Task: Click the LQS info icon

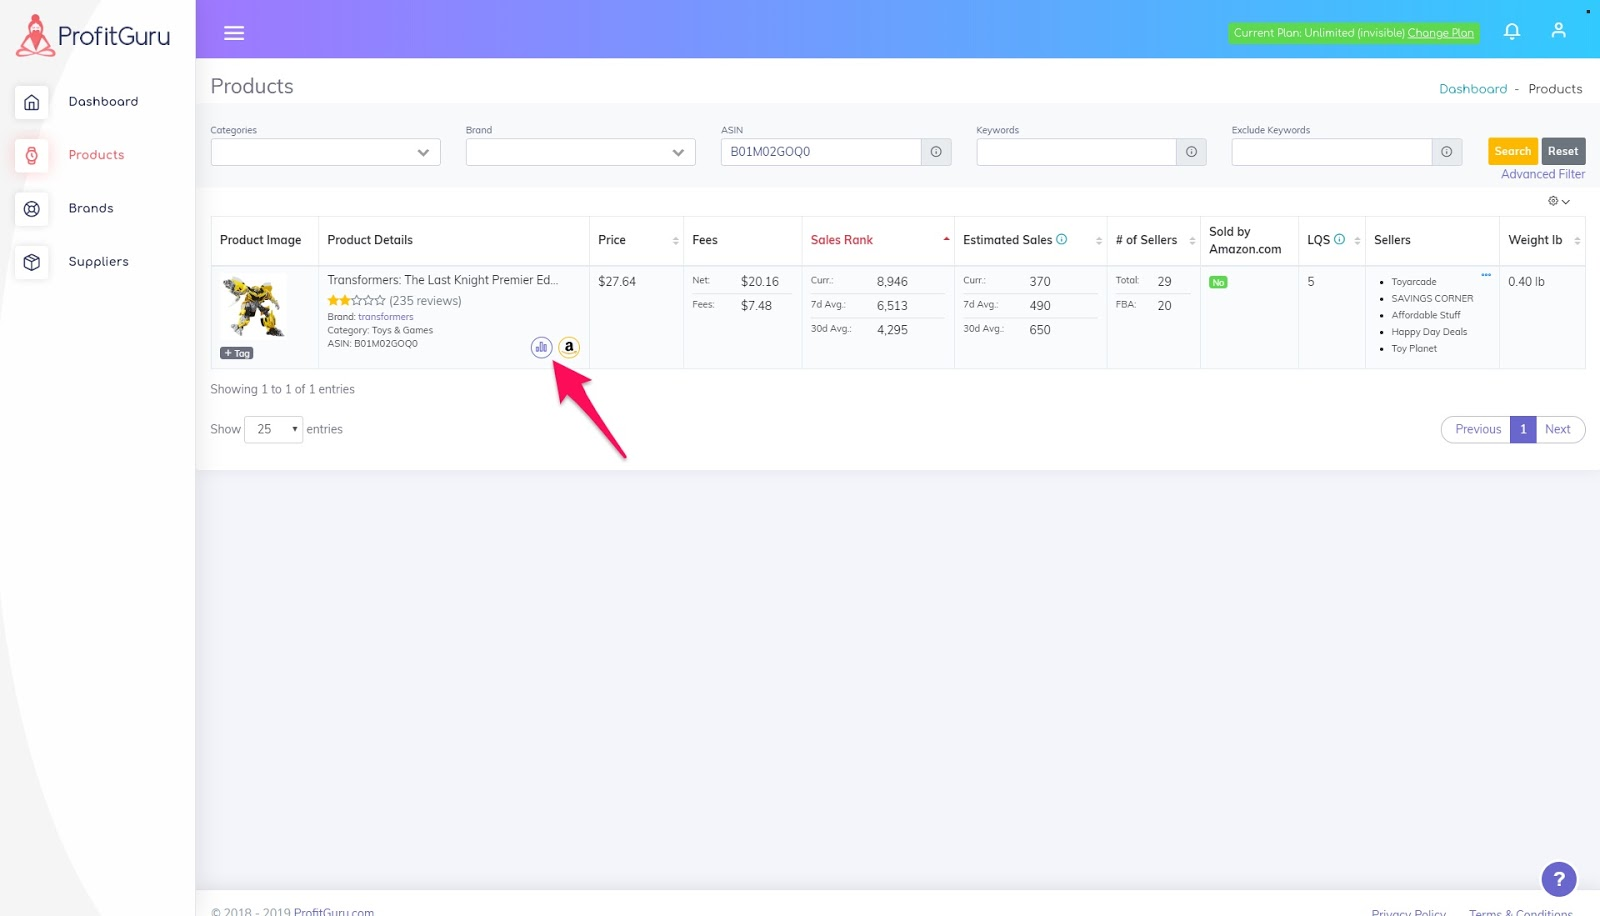Action: tap(1339, 239)
